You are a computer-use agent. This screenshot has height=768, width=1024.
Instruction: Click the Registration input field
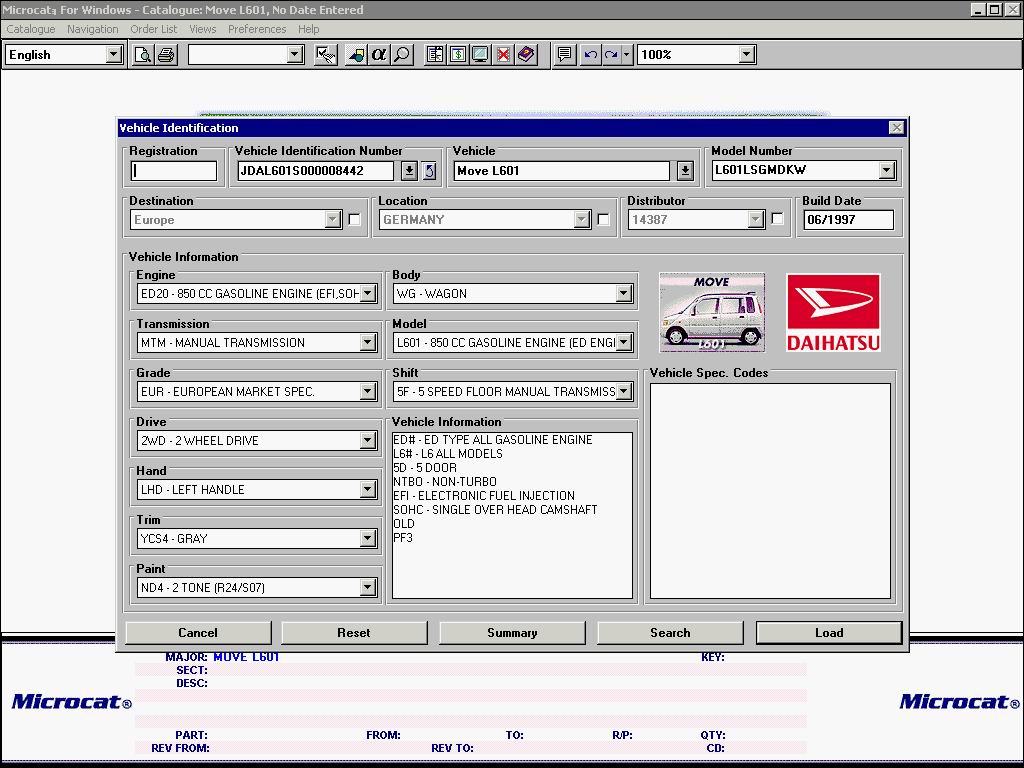coord(174,171)
